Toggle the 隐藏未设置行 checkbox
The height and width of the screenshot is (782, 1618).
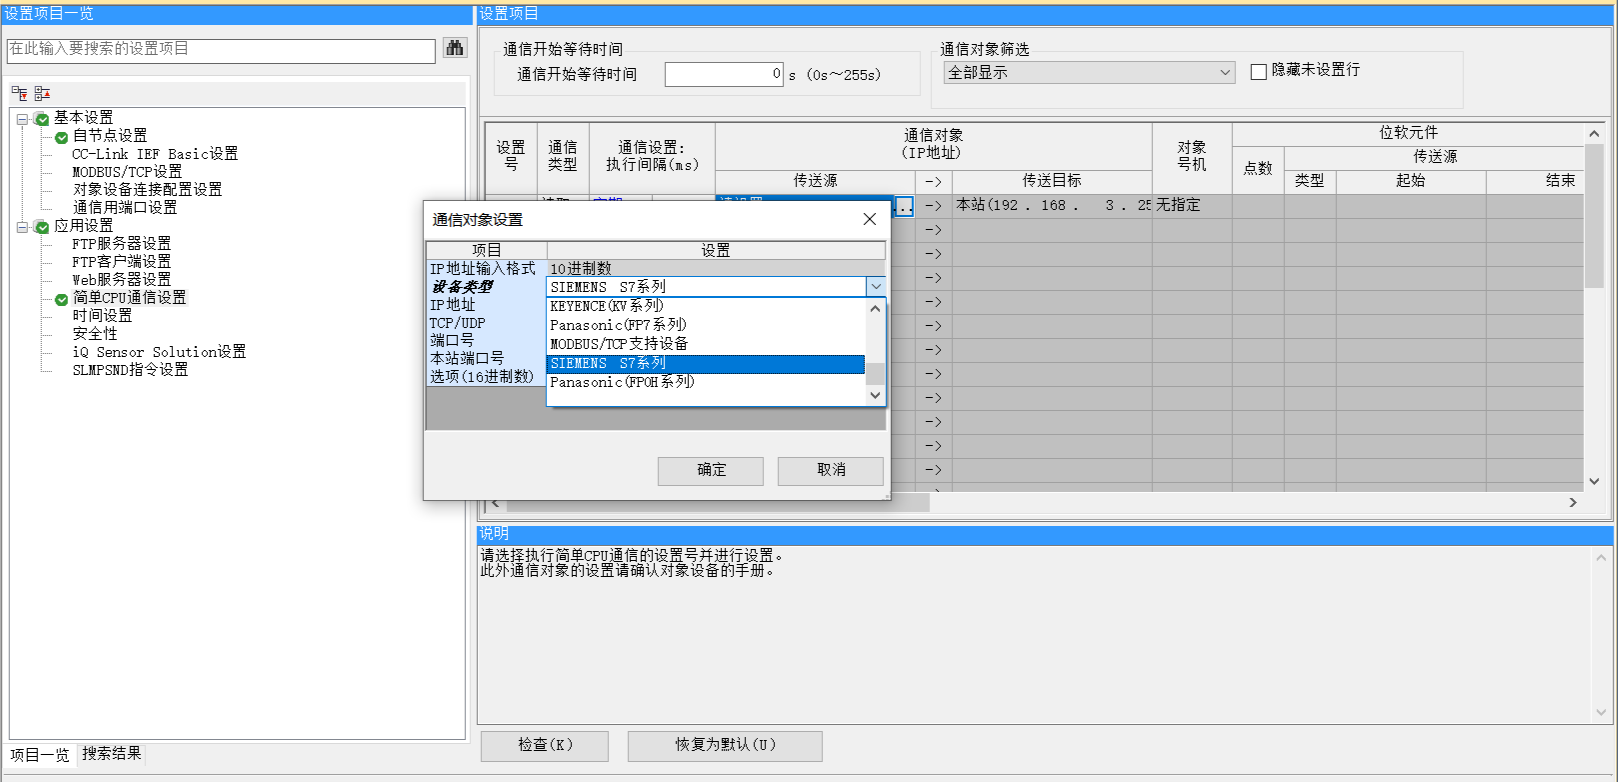[1259, 71]
